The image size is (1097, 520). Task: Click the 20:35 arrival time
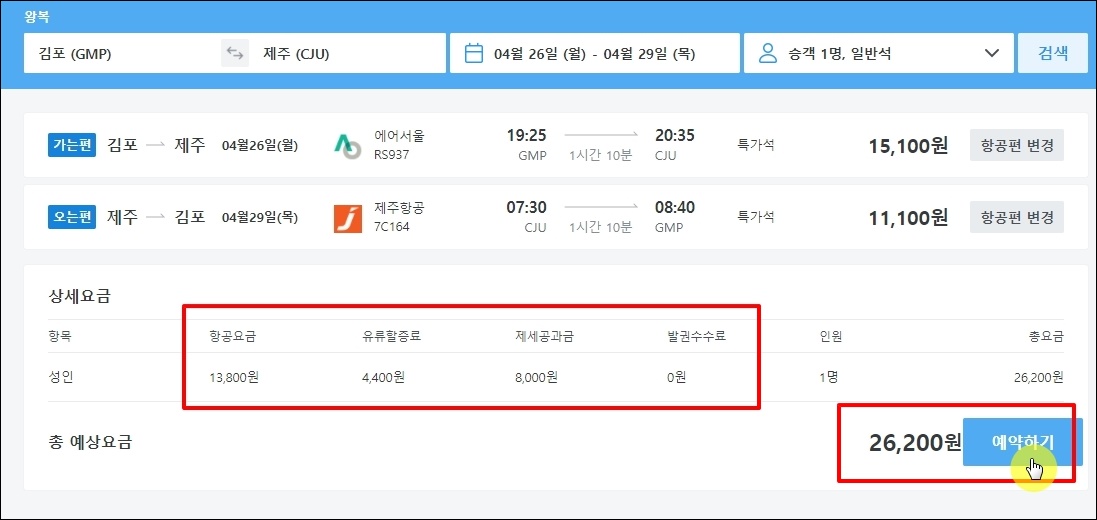(x=675, y=136)
